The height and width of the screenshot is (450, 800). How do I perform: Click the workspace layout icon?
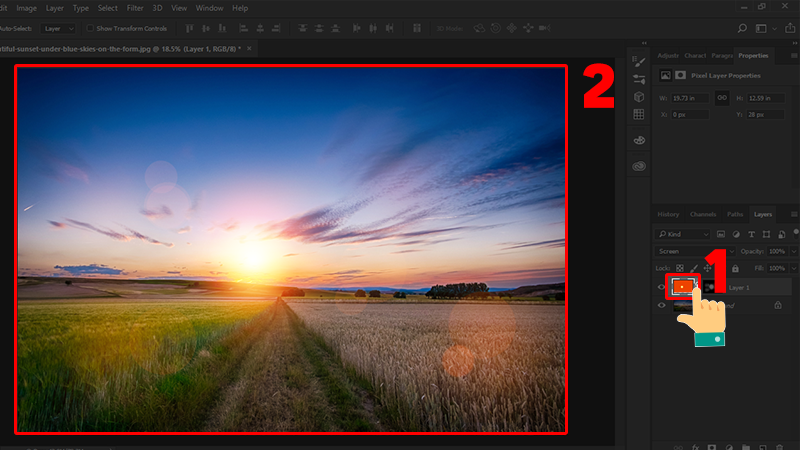click(x=761, y=29)
